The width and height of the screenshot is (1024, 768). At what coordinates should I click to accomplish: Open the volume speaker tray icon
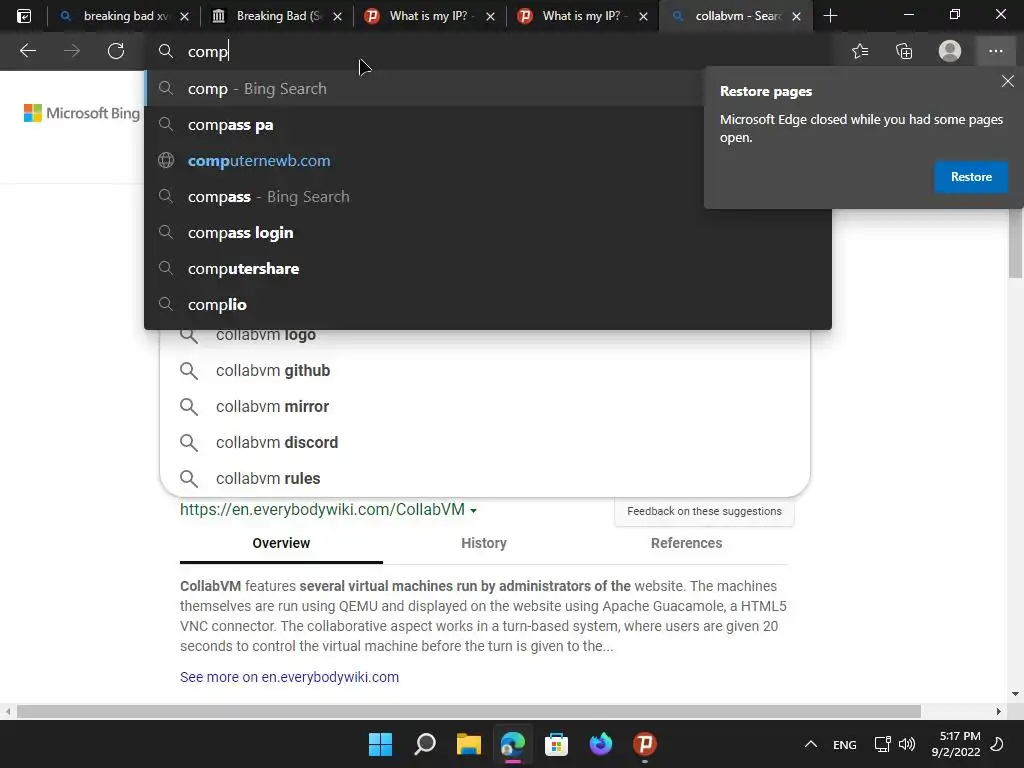(907, 744)
